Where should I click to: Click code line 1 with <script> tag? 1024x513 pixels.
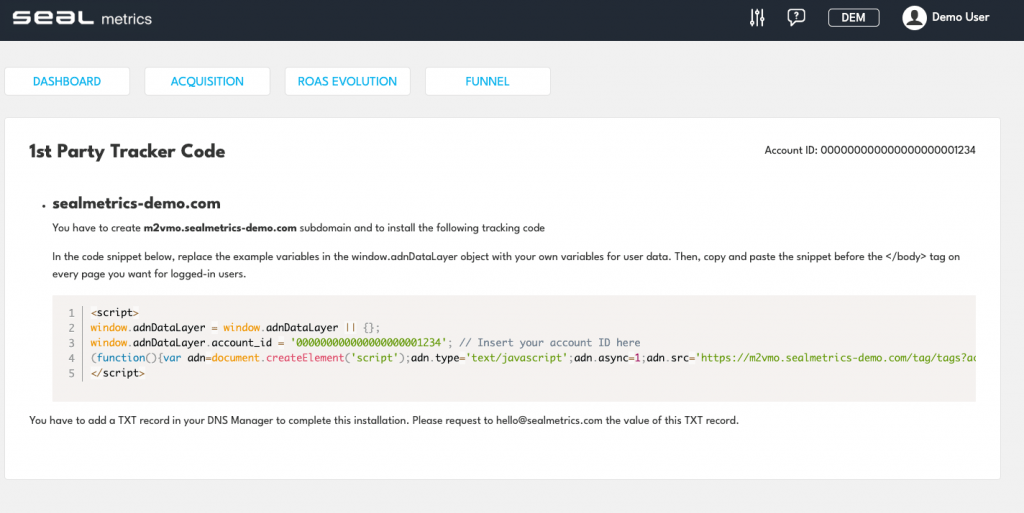point(115,313)
